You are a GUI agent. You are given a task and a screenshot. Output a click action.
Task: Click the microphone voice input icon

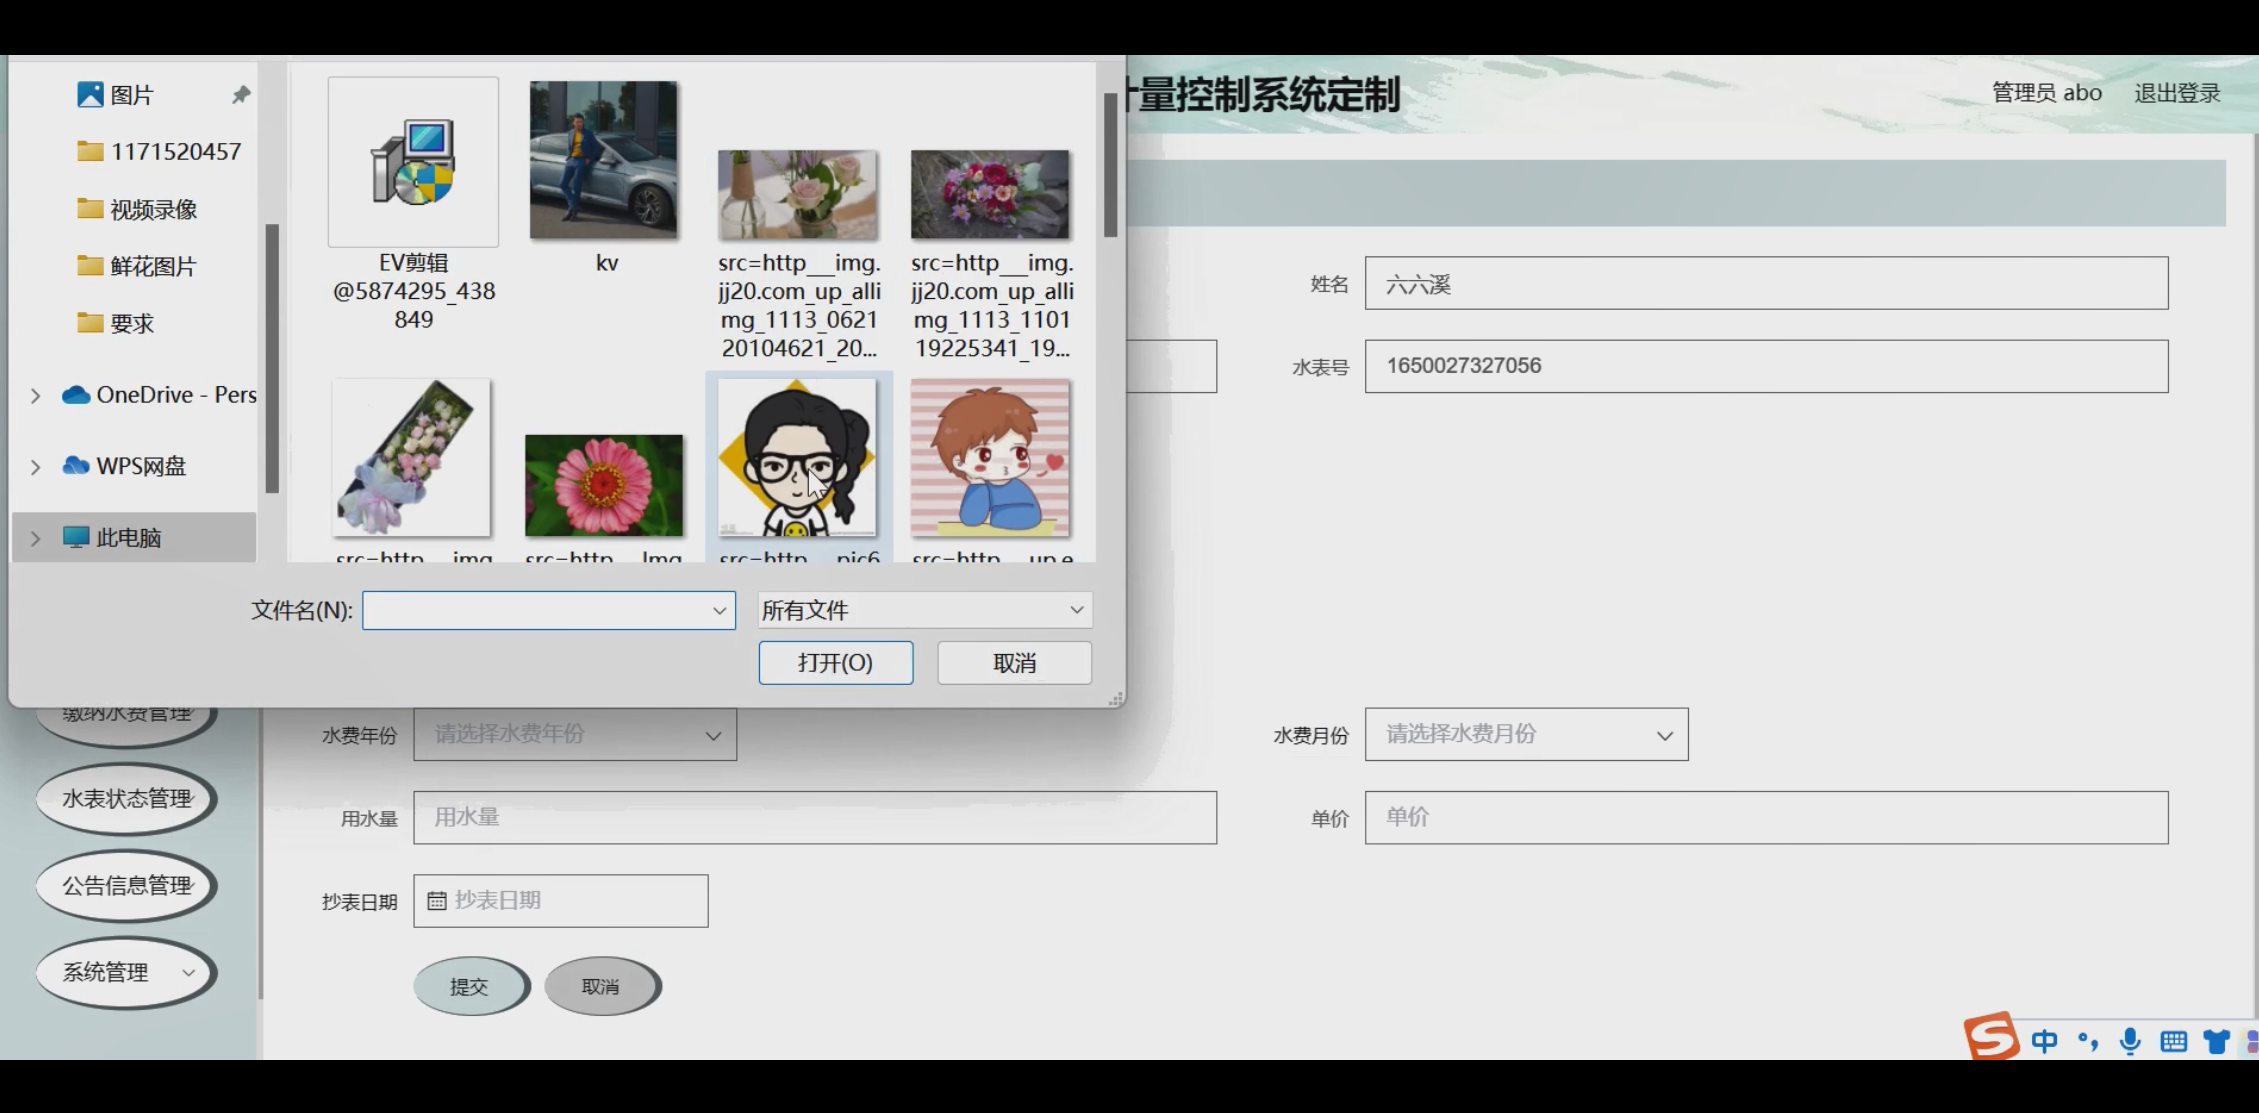pos(2130,1041)
